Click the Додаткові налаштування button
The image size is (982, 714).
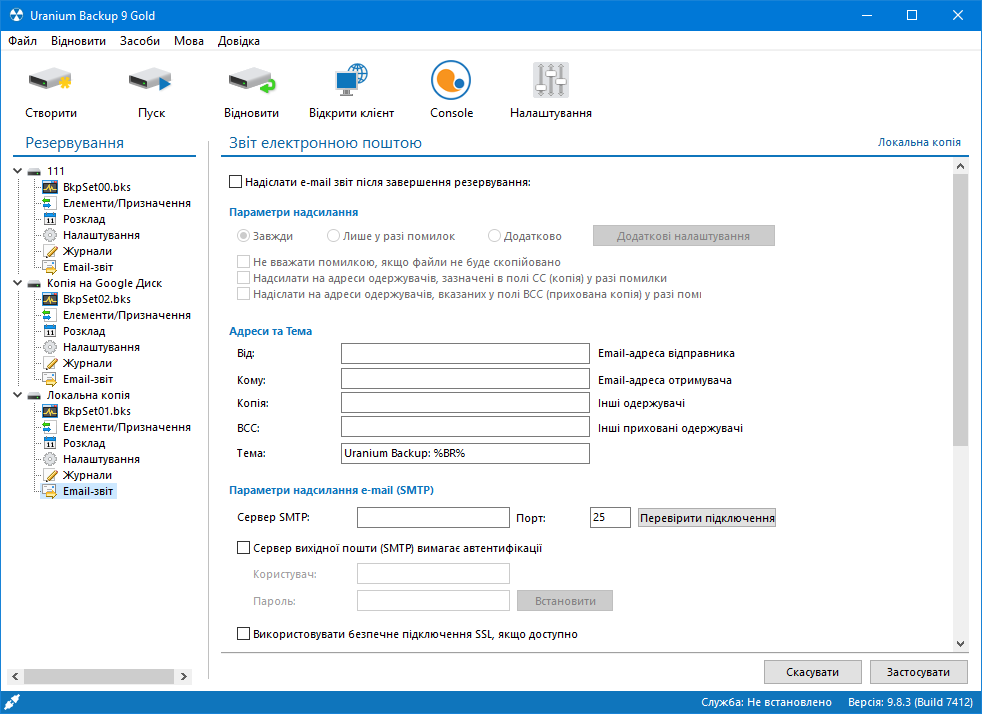pos(683,236)
